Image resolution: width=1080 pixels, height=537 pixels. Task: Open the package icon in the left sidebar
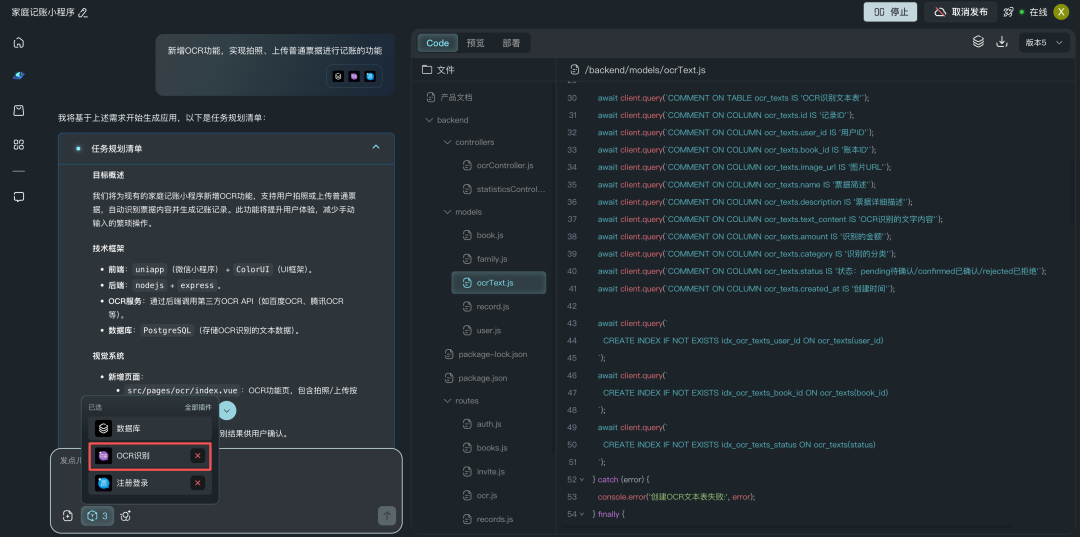click(19, 110)
